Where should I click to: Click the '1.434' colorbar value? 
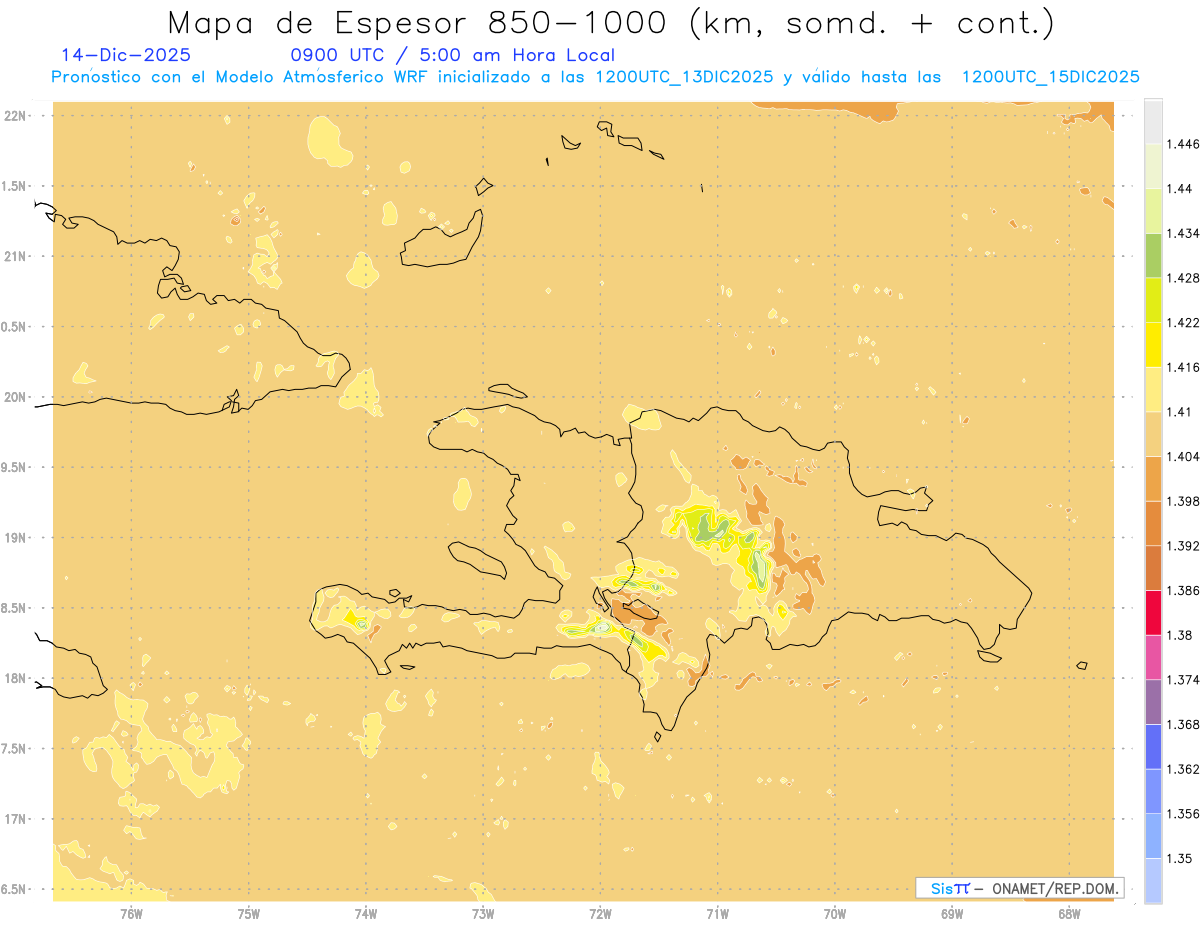coord(1182,233)
